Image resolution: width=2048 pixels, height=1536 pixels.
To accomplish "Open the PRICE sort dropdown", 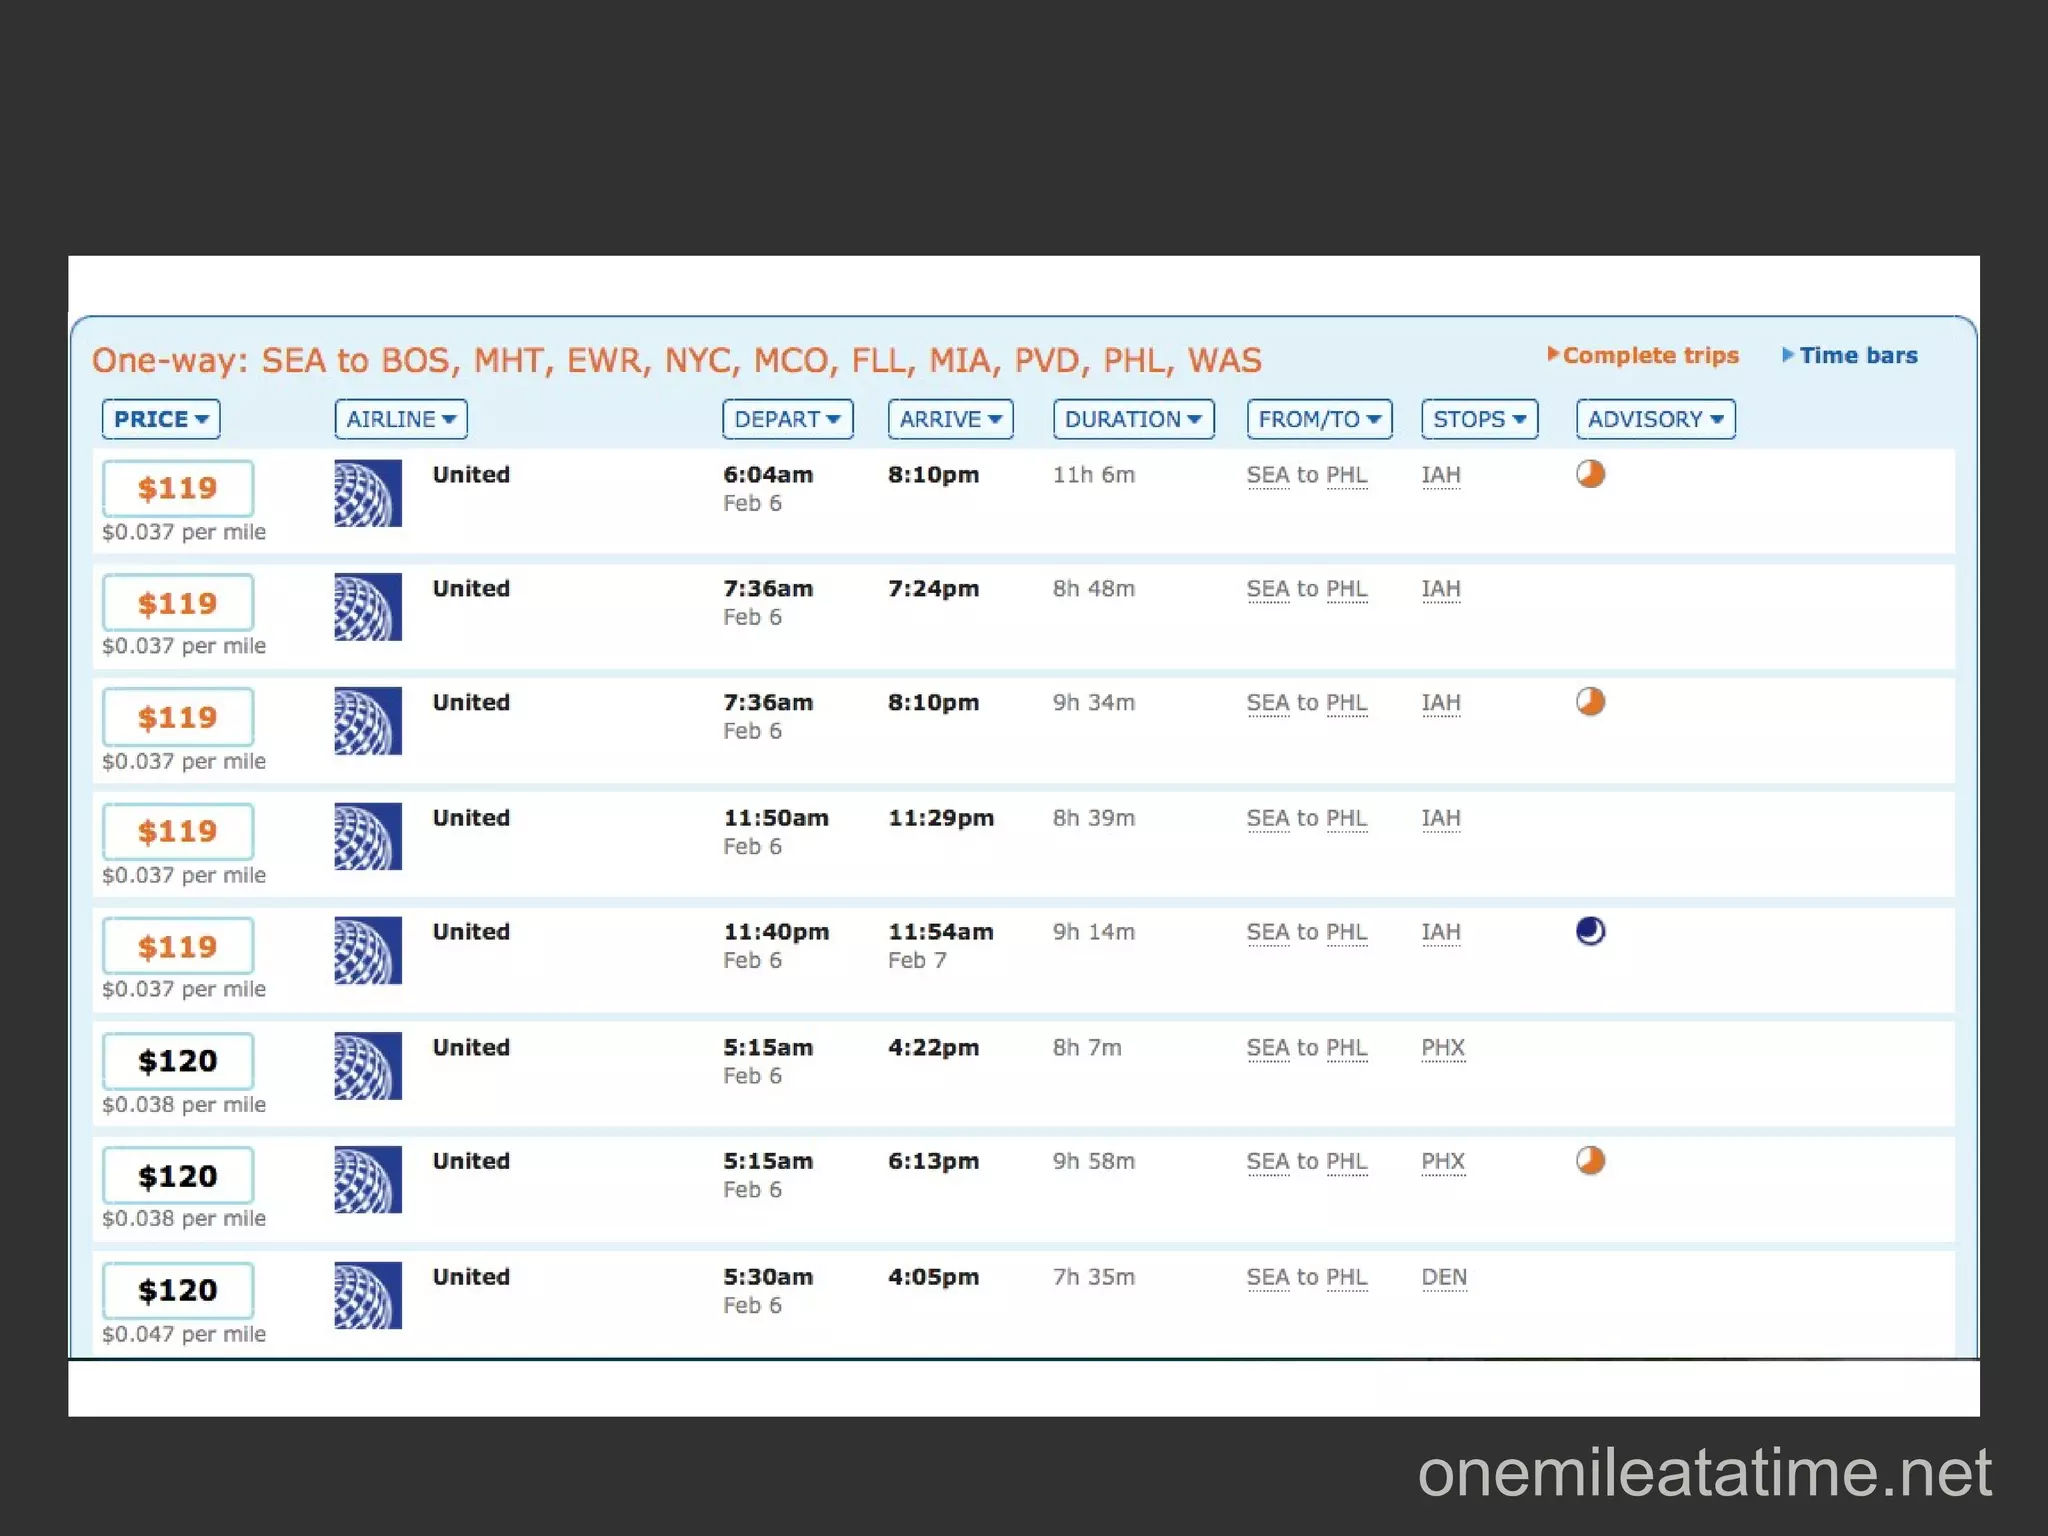I will (x=161, y=419).
